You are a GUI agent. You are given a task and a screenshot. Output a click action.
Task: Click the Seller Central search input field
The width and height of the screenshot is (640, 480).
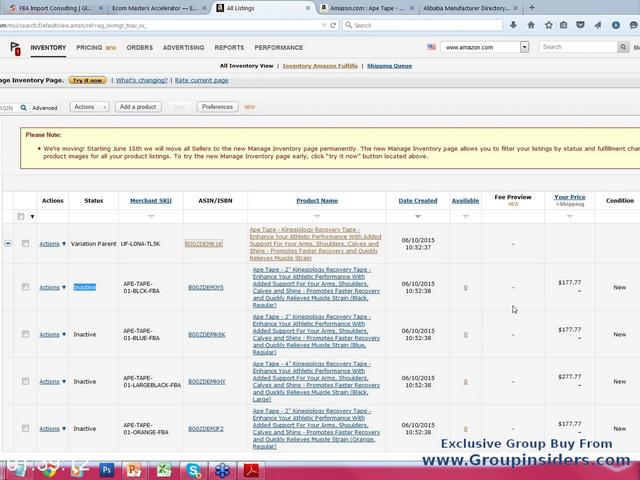(578, 47)
